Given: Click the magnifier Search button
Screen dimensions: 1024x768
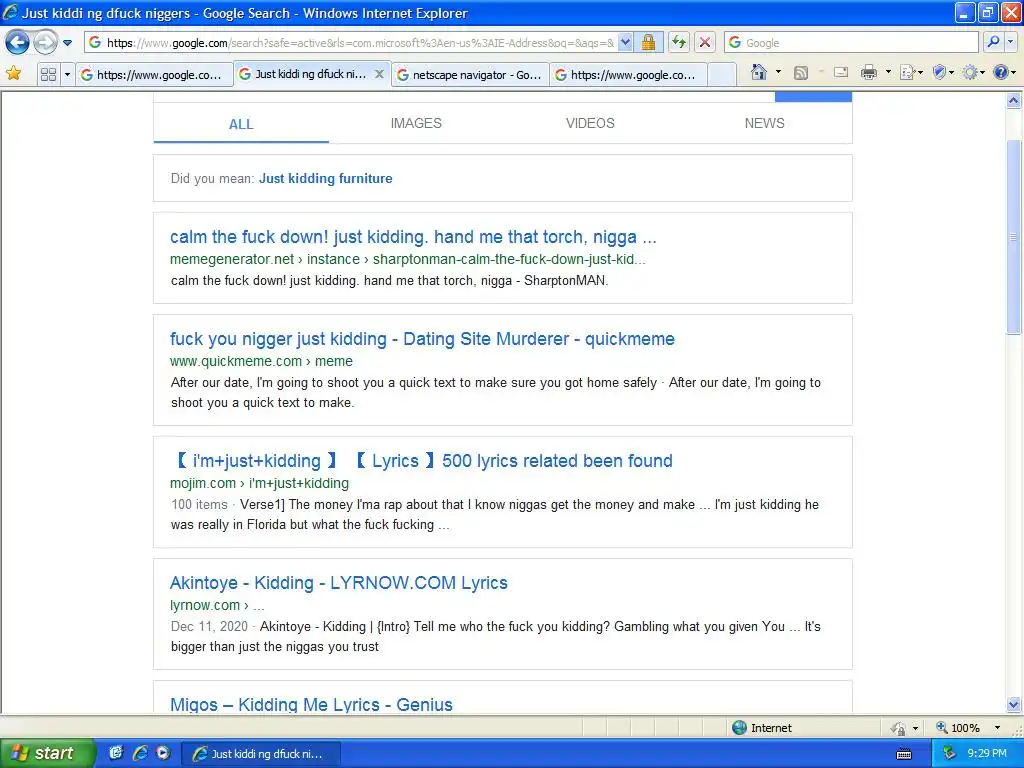Looking at the screenshot, I should 993,42.
